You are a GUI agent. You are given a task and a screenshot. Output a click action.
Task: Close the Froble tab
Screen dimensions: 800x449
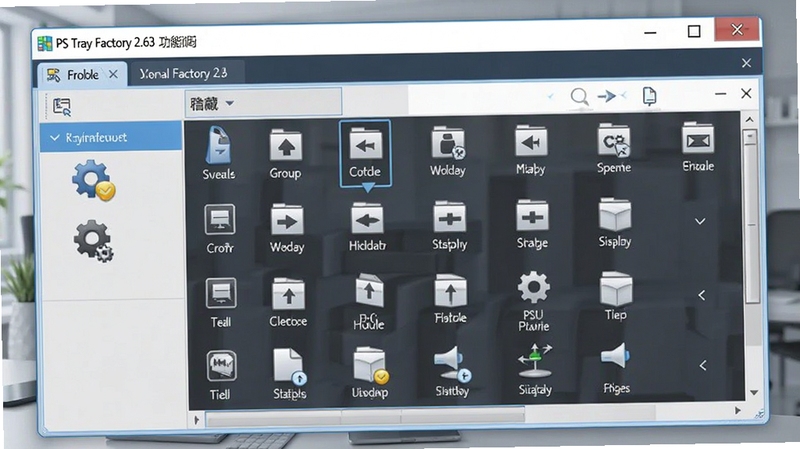click(x=113, y=74)
